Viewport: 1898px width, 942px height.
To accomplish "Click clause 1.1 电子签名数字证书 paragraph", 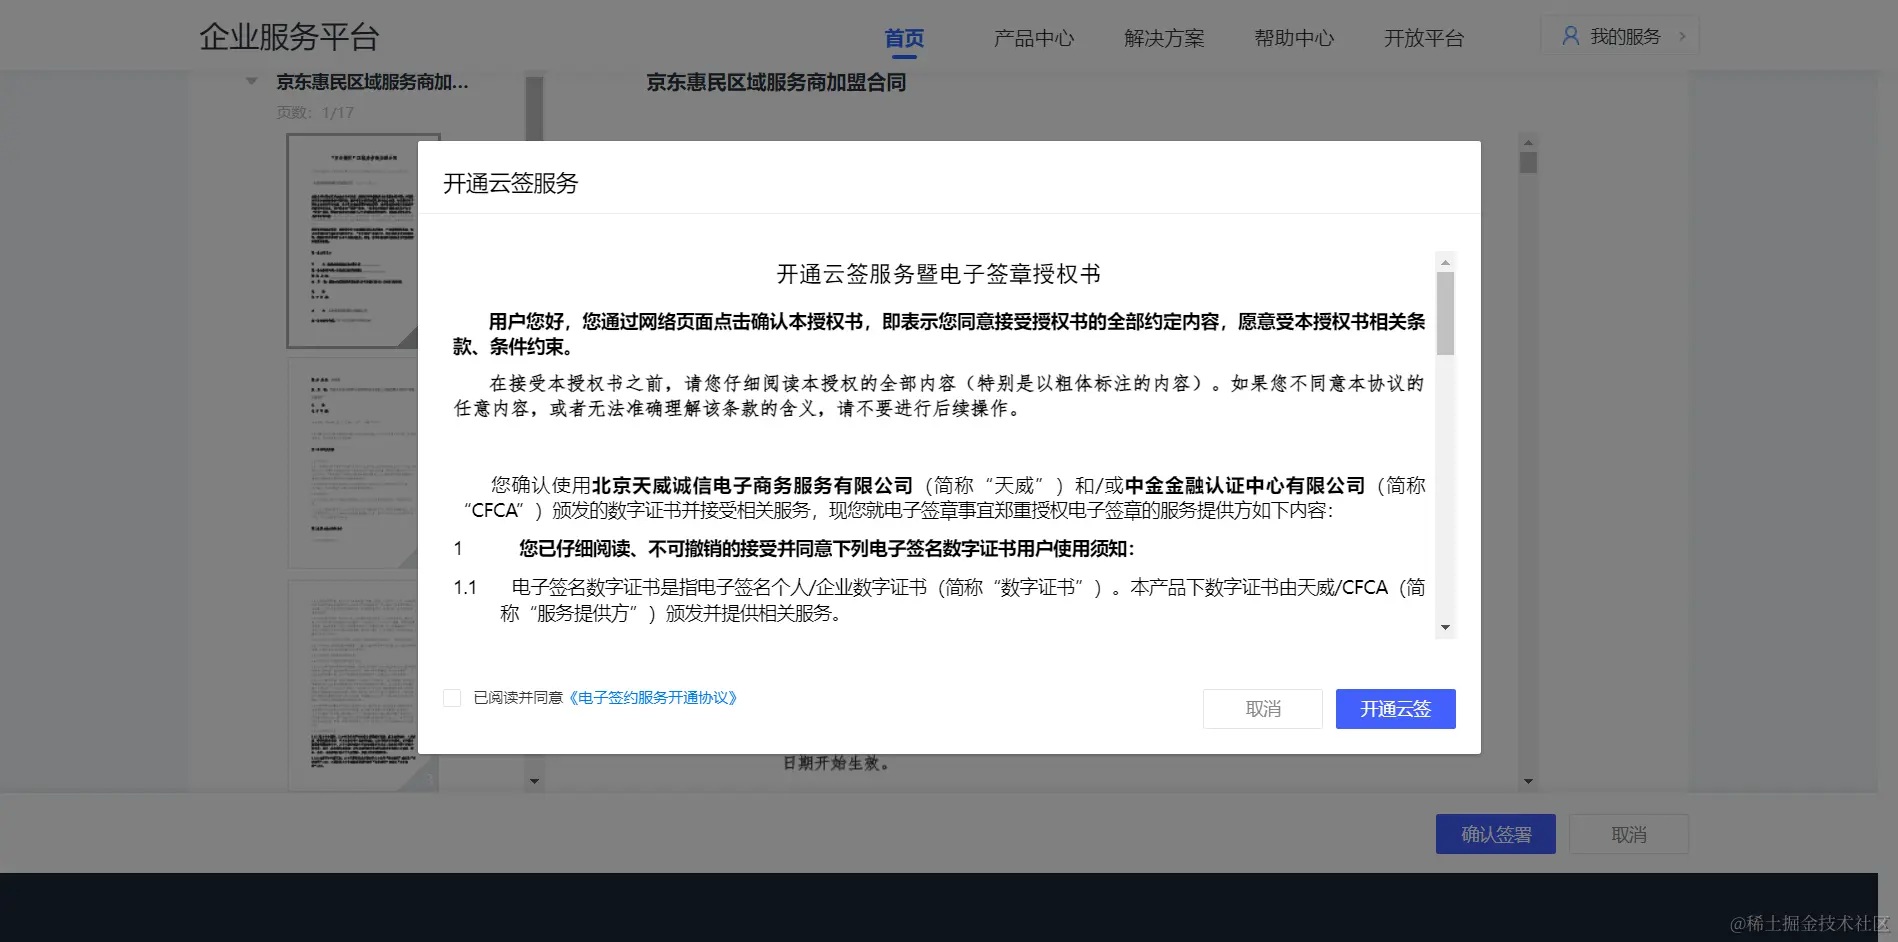I will click(x=939, y=600).
